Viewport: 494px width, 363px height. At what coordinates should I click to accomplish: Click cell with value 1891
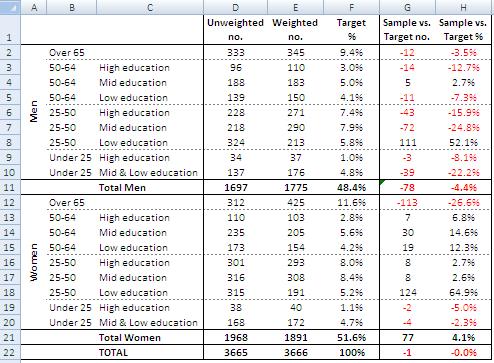[x=295, y=337]
